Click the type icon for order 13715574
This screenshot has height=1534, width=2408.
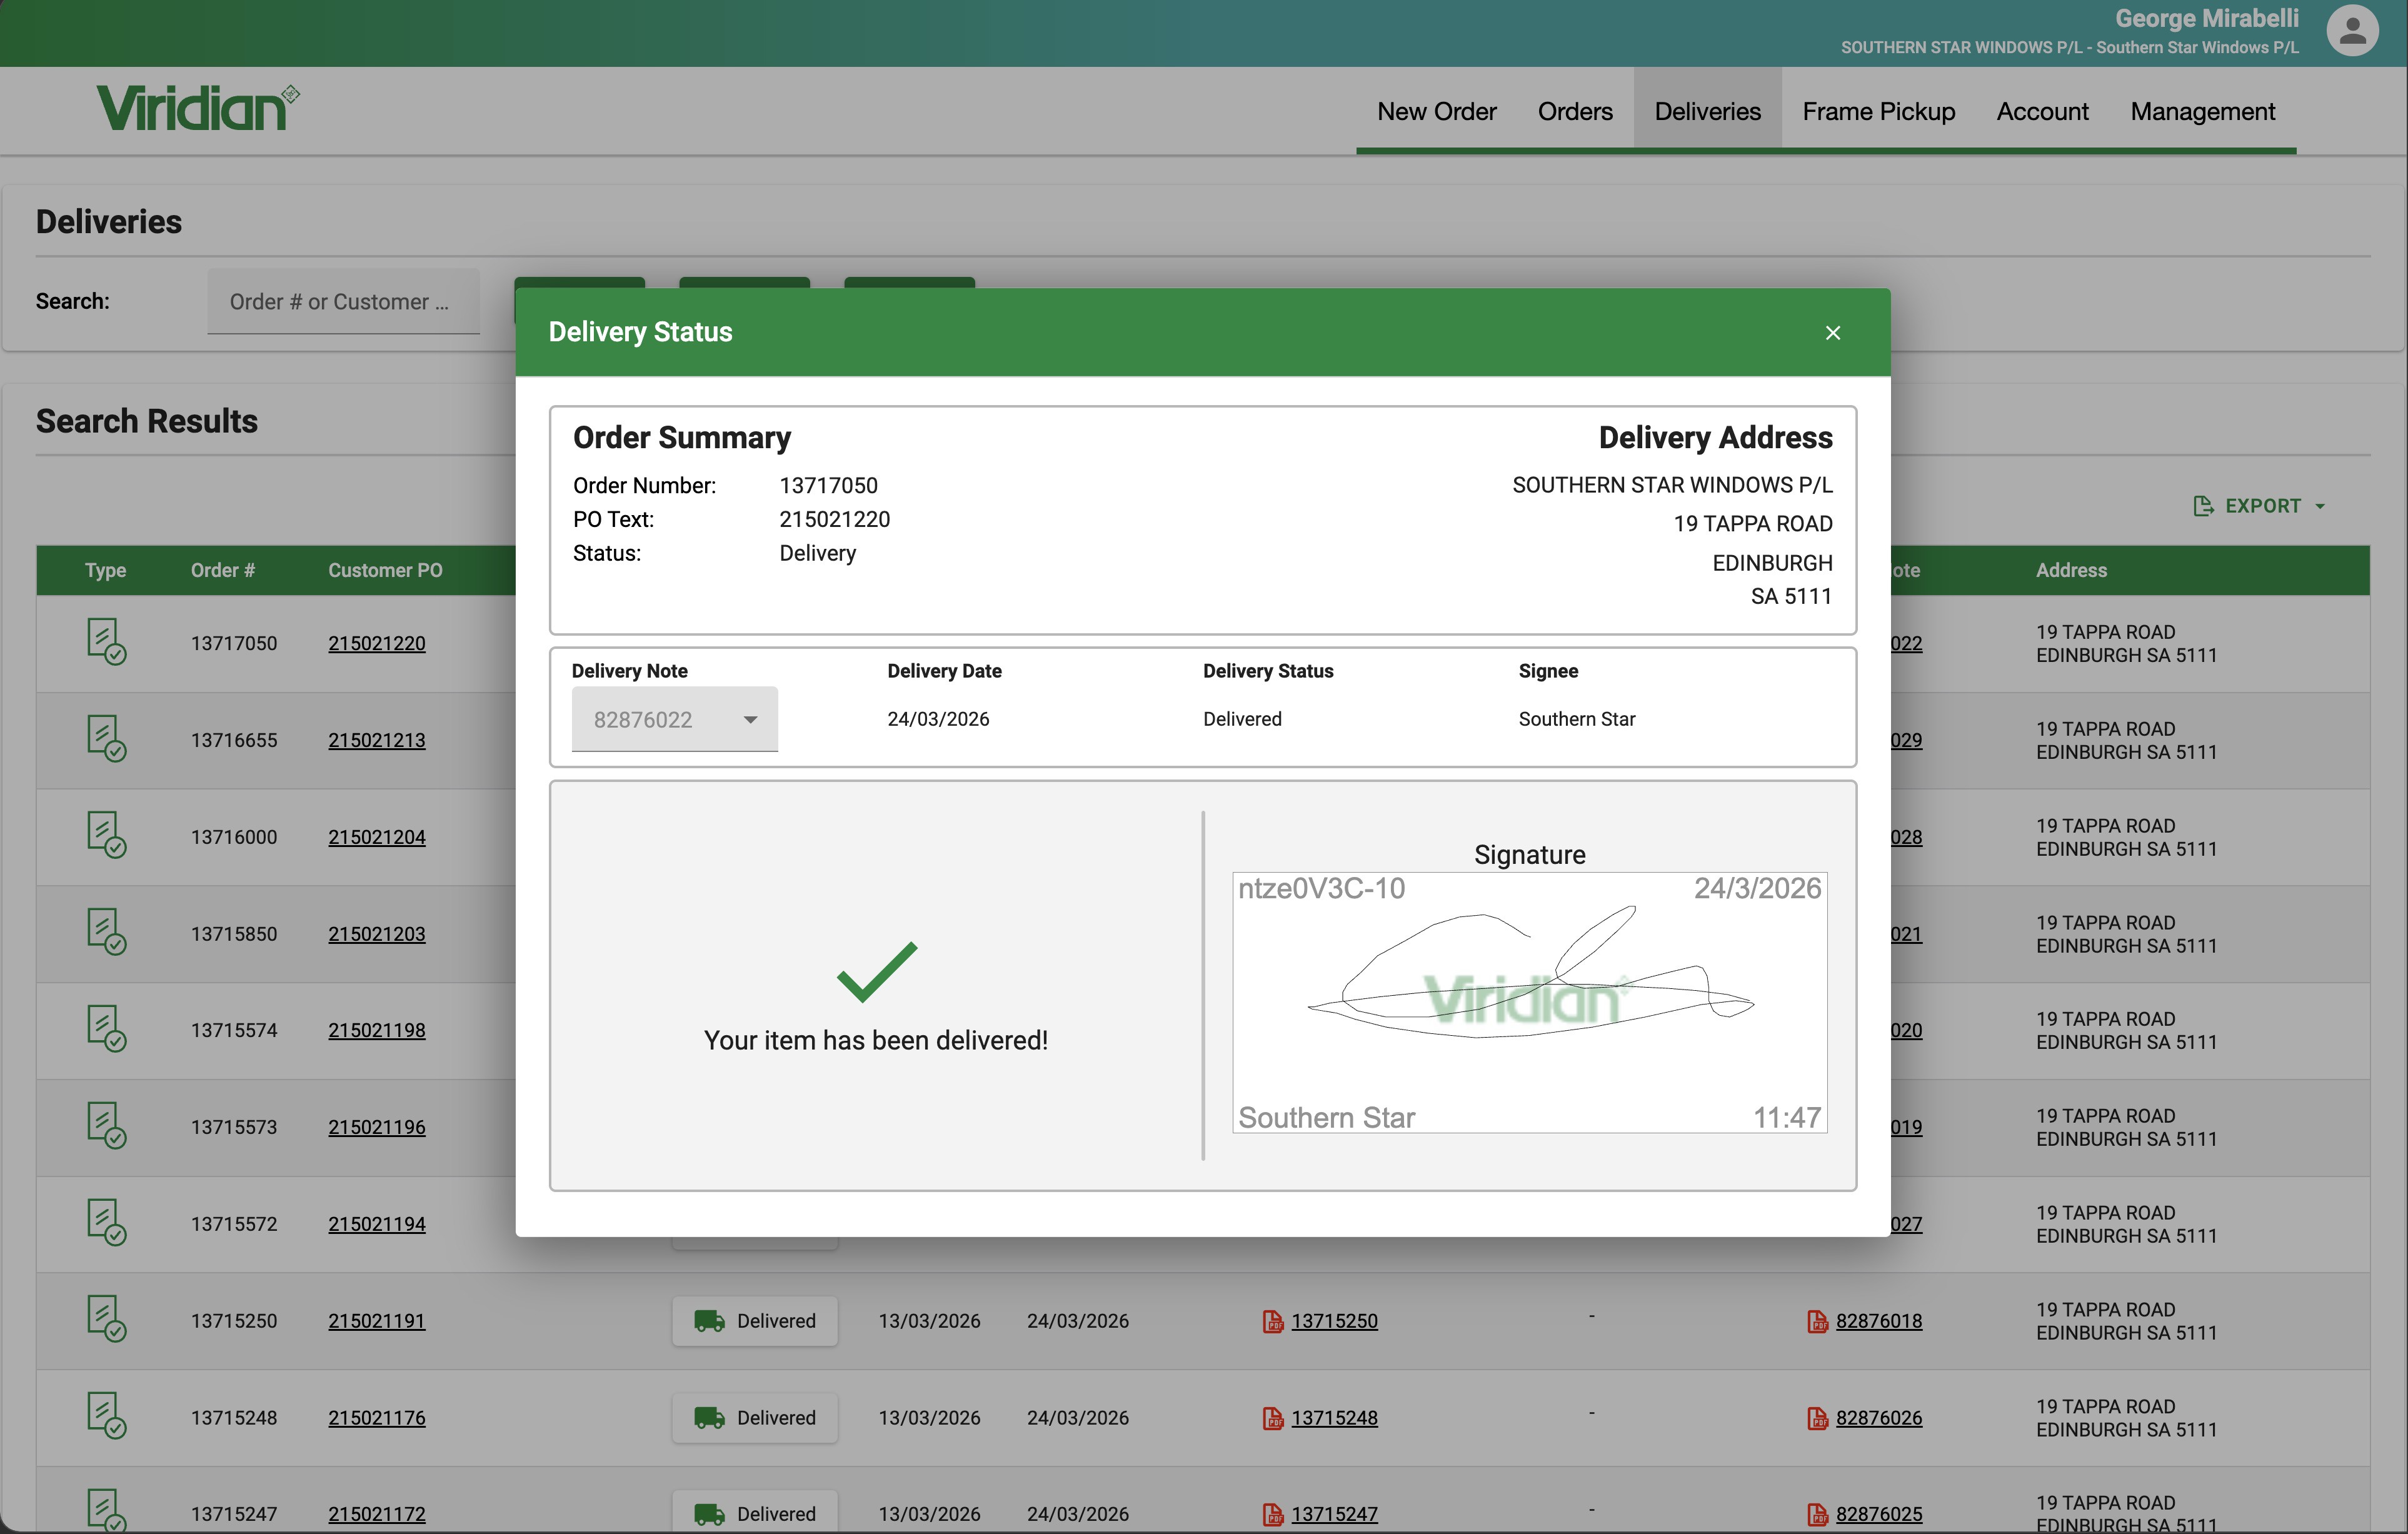pyautogui.click(x=106, y=1028)
